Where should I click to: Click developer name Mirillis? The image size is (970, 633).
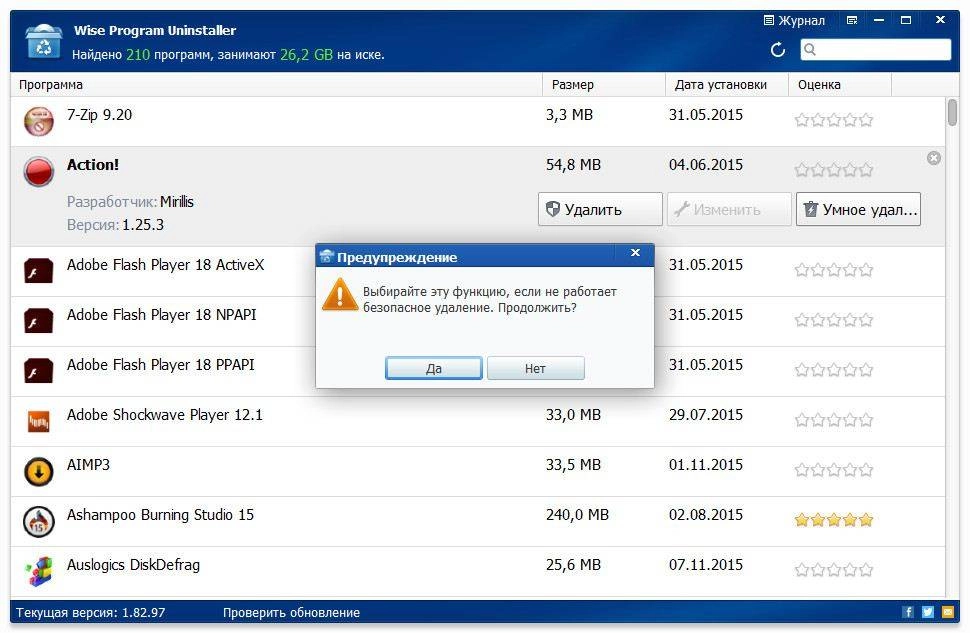tap(177, 202)
